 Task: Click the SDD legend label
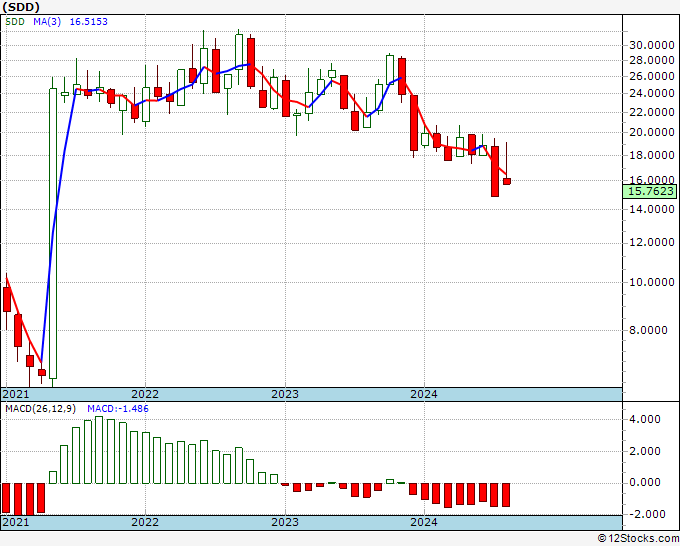tap(15, 22)
